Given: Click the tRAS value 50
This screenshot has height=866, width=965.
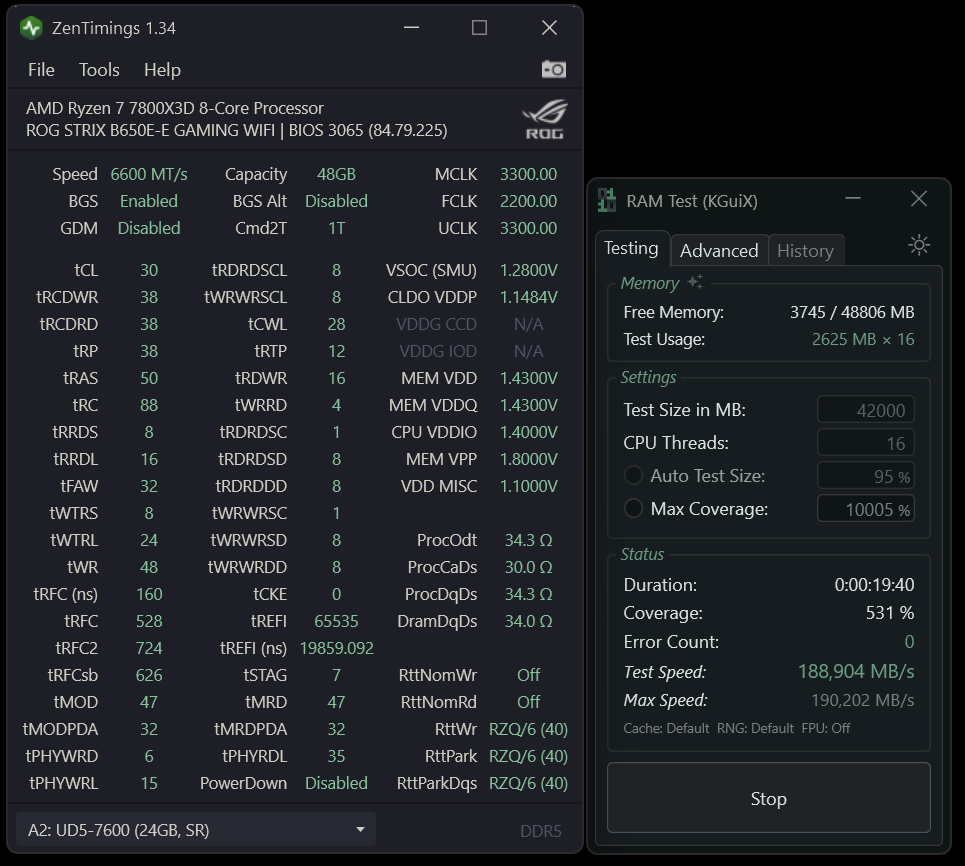Looking at the screenshot, I should (149, 378).
